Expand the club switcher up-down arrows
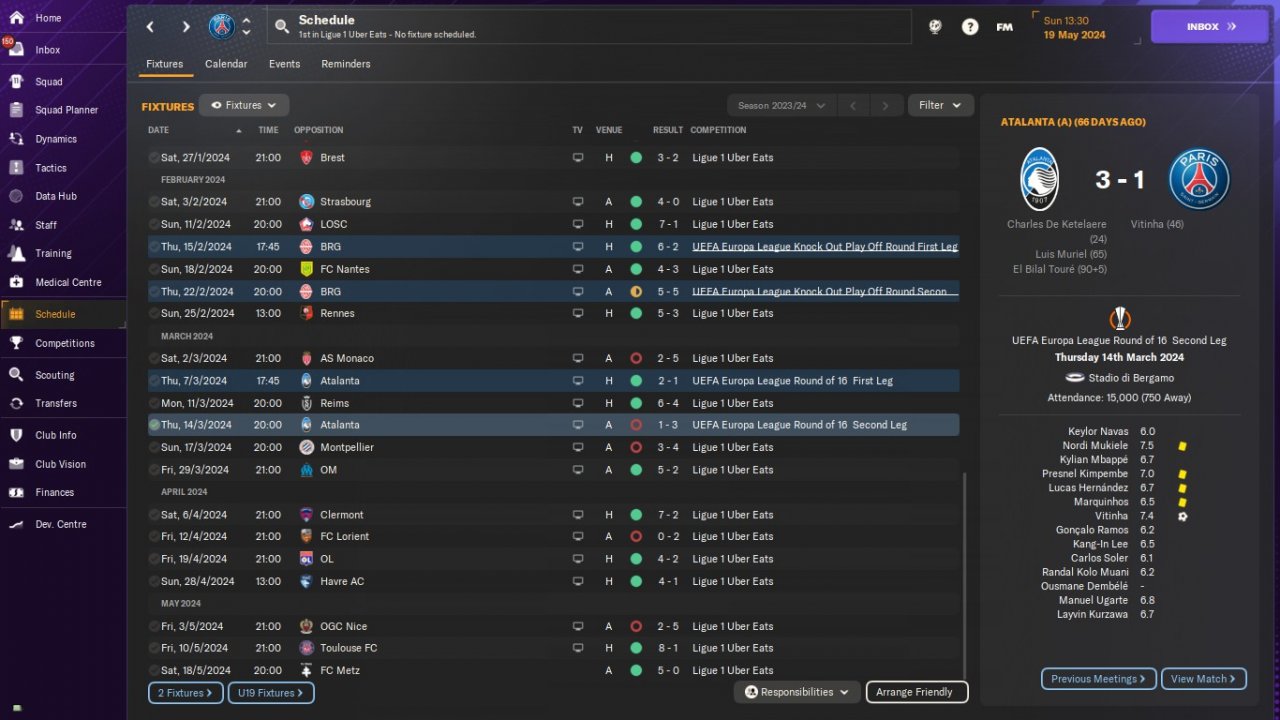The height and width of the screenshot is (720, 1280). point(246,27)
